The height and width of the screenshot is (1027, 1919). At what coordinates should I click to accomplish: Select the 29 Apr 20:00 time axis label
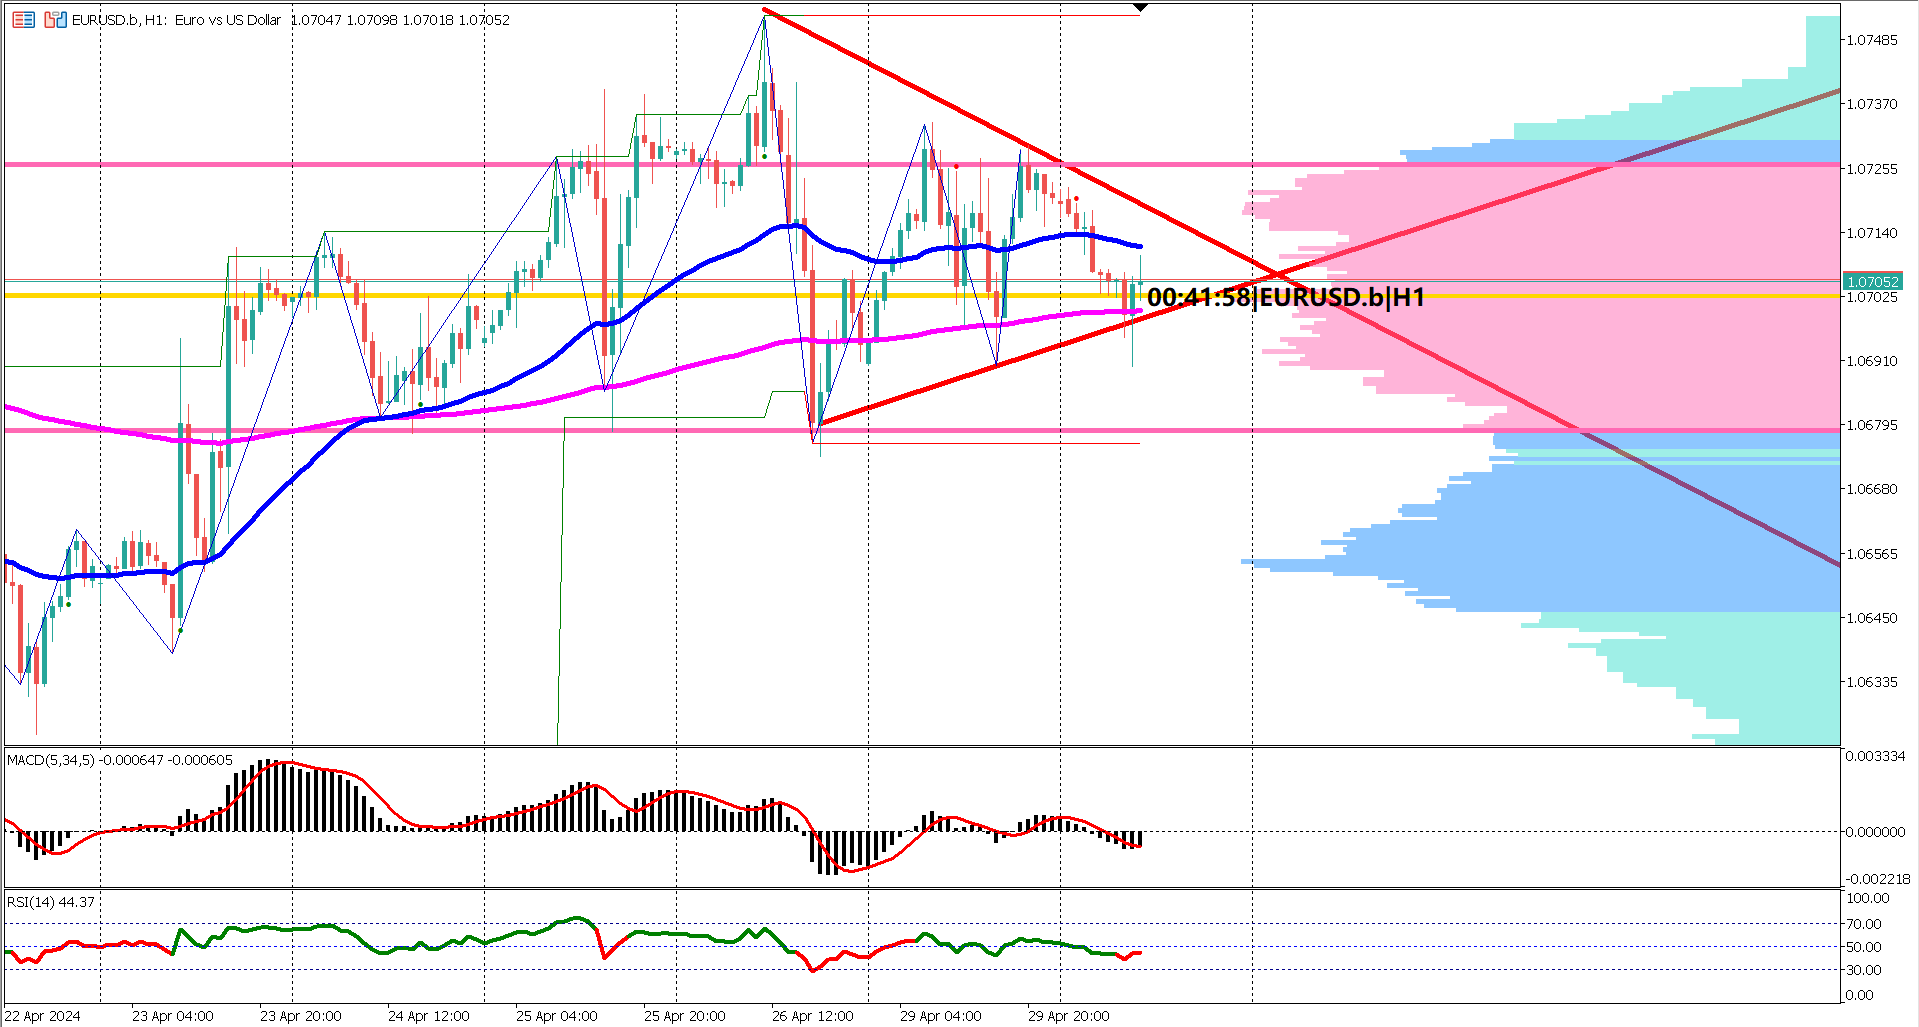click(1066, 1015)
